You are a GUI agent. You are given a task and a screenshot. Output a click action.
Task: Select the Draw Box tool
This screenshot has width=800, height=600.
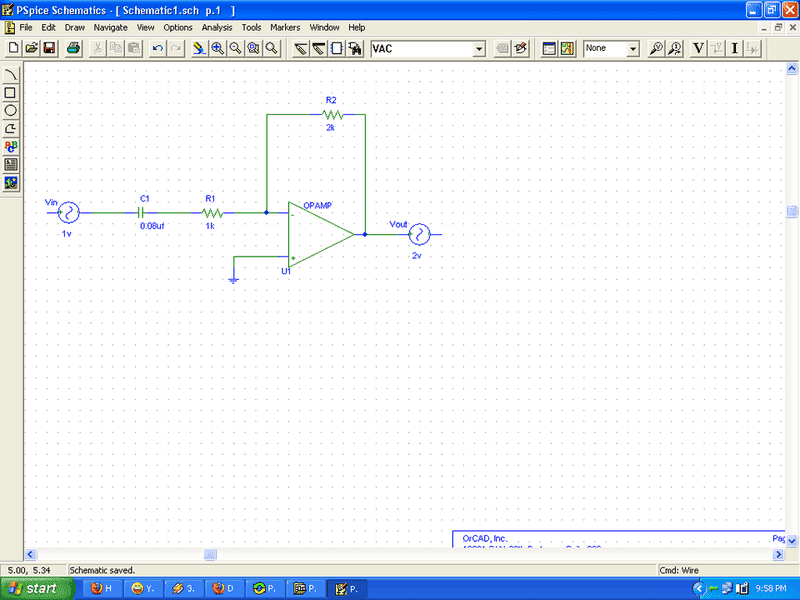(x=11, y=92)
